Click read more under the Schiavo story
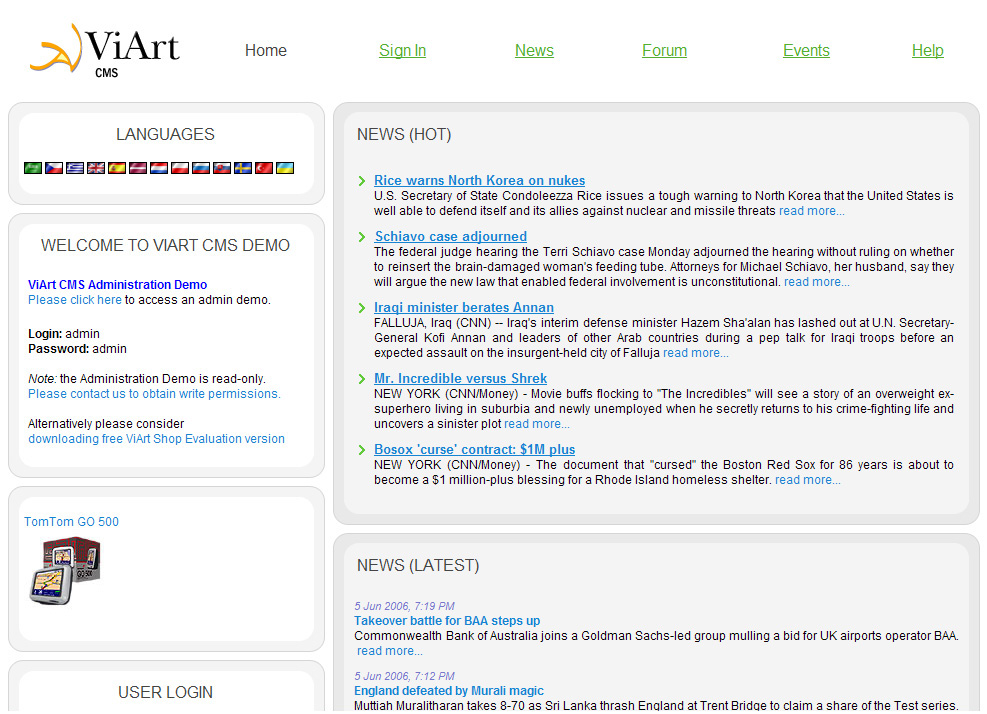This screenshot has width=987, height=714. point(816,282)
